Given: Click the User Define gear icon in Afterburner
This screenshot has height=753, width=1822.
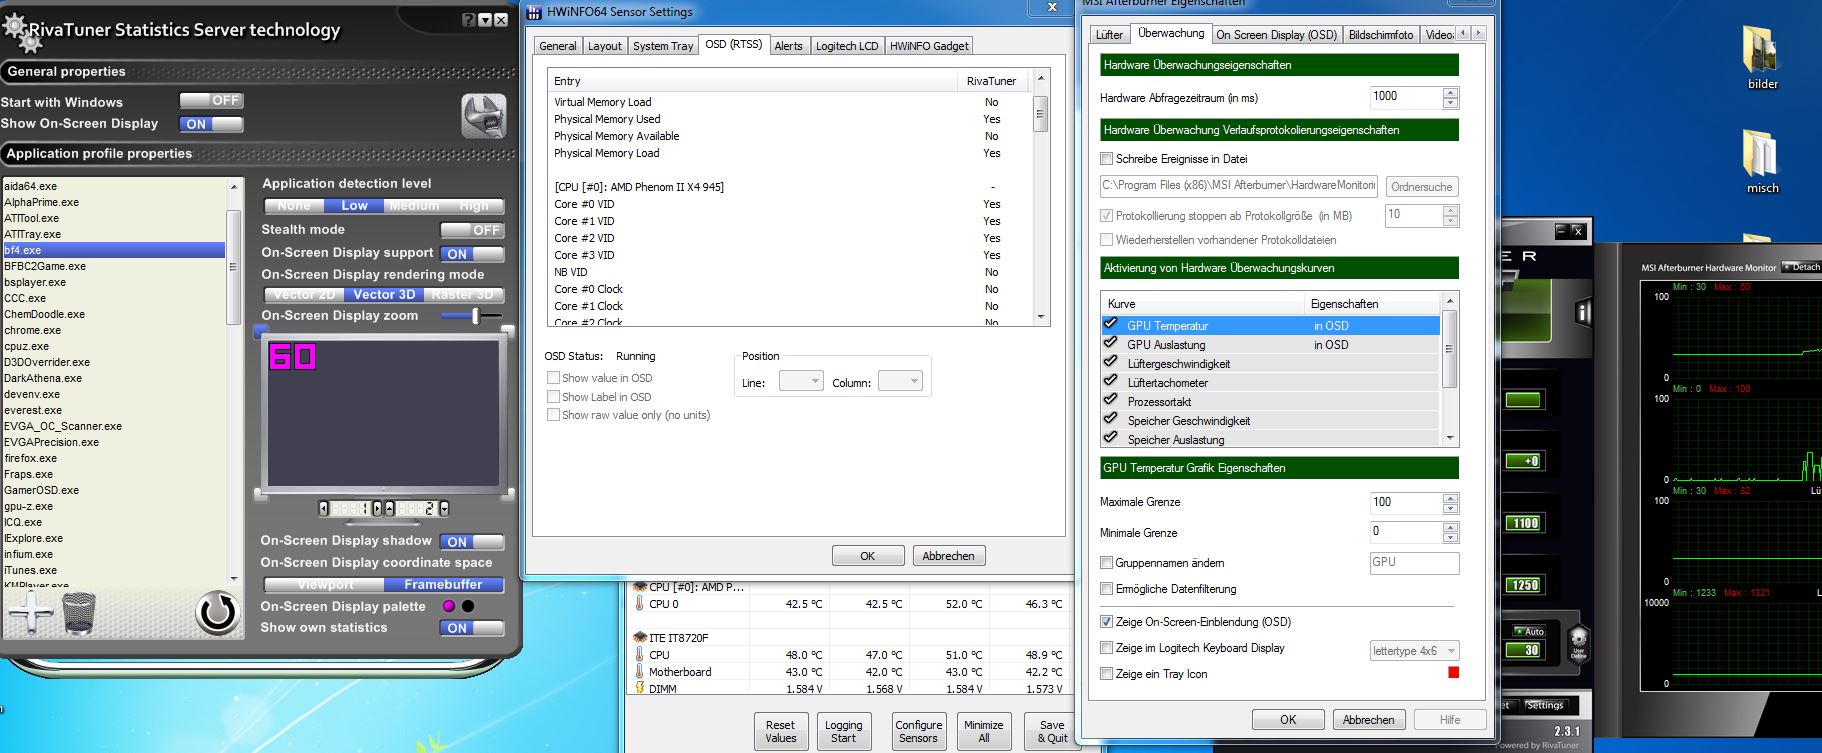Looking at the screenshot, I should point(1578,641).
